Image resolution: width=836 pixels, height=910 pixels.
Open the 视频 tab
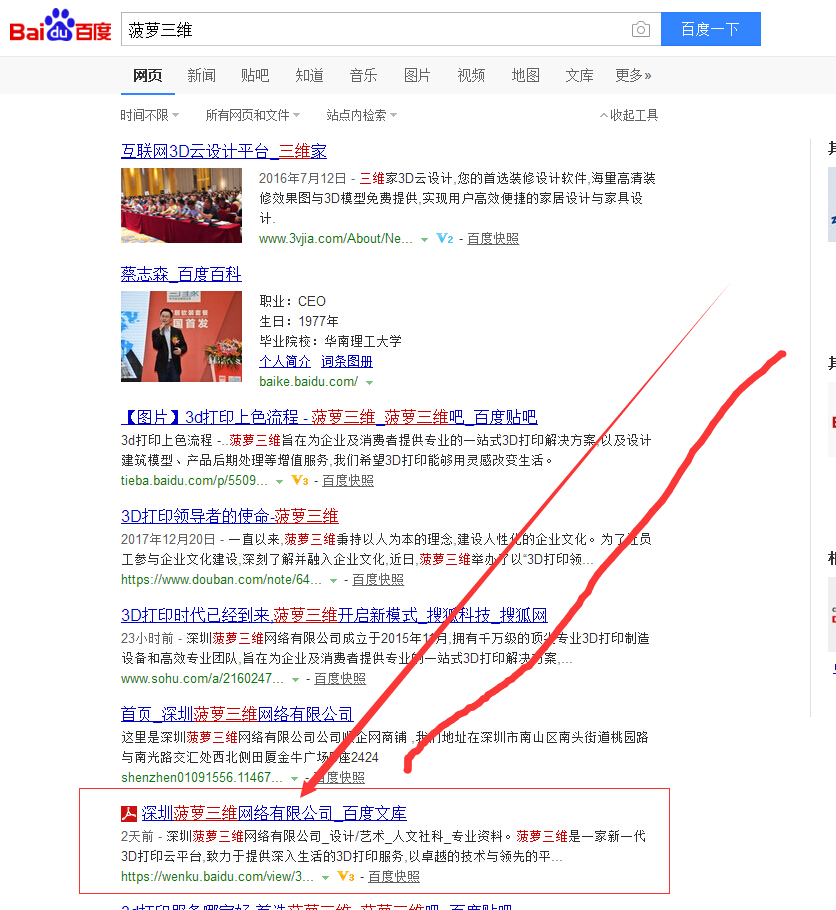tap(471, 75)
